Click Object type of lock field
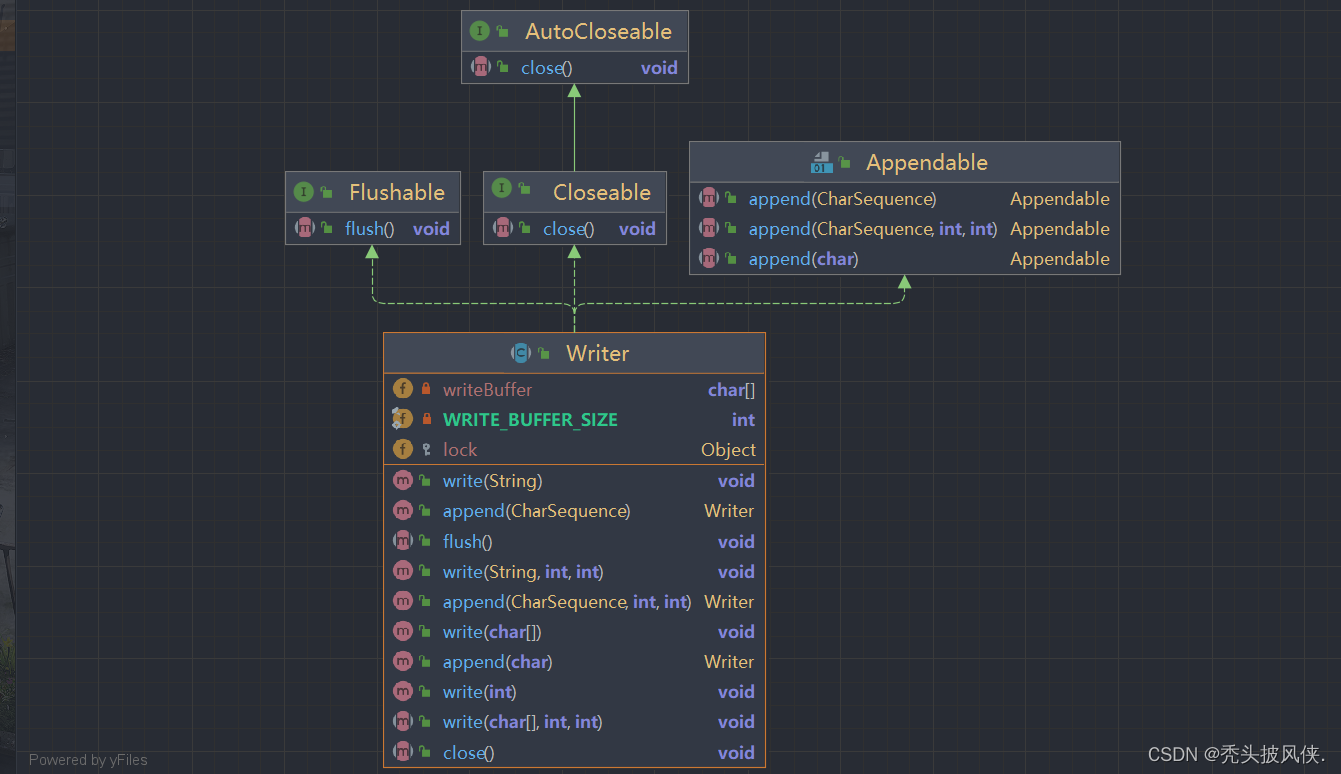1341x774 pixels. 728,450
